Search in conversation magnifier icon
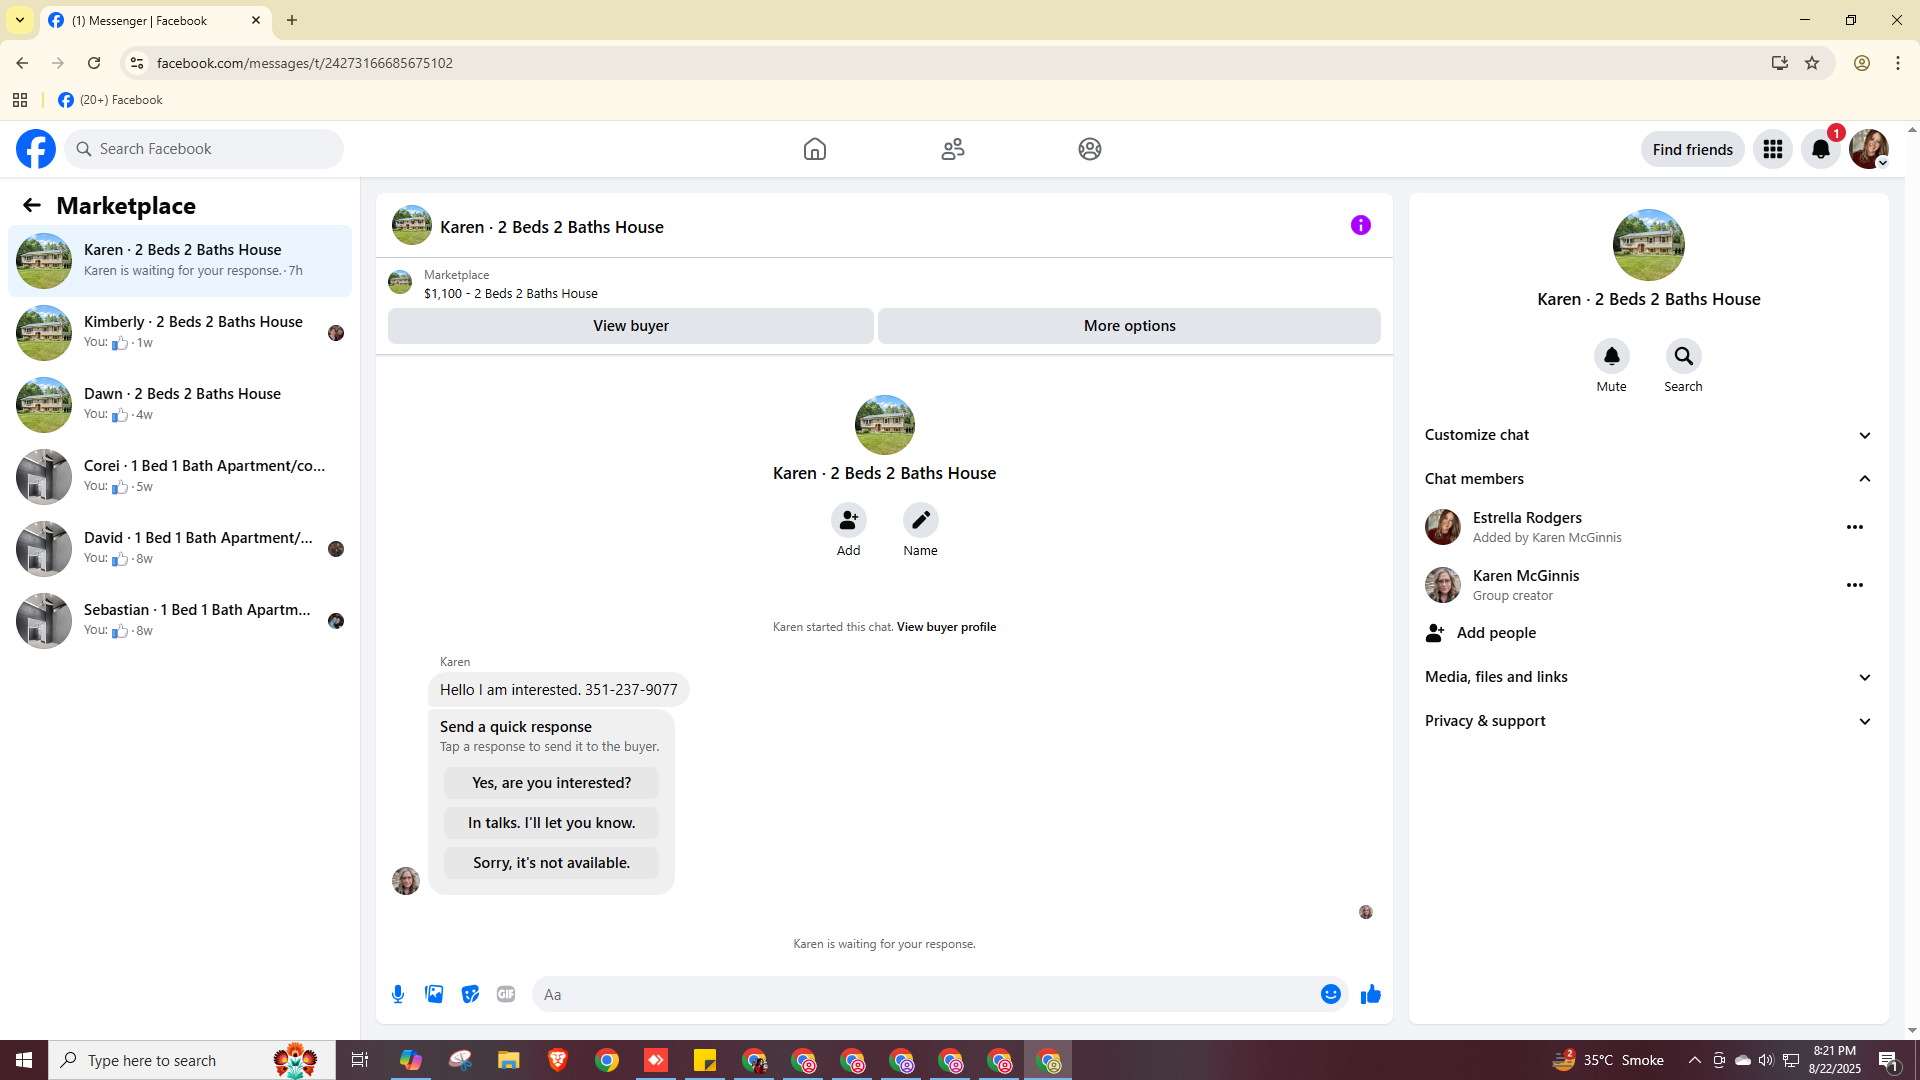This screenshot has height=1080, width=1920. point(1683,356)
